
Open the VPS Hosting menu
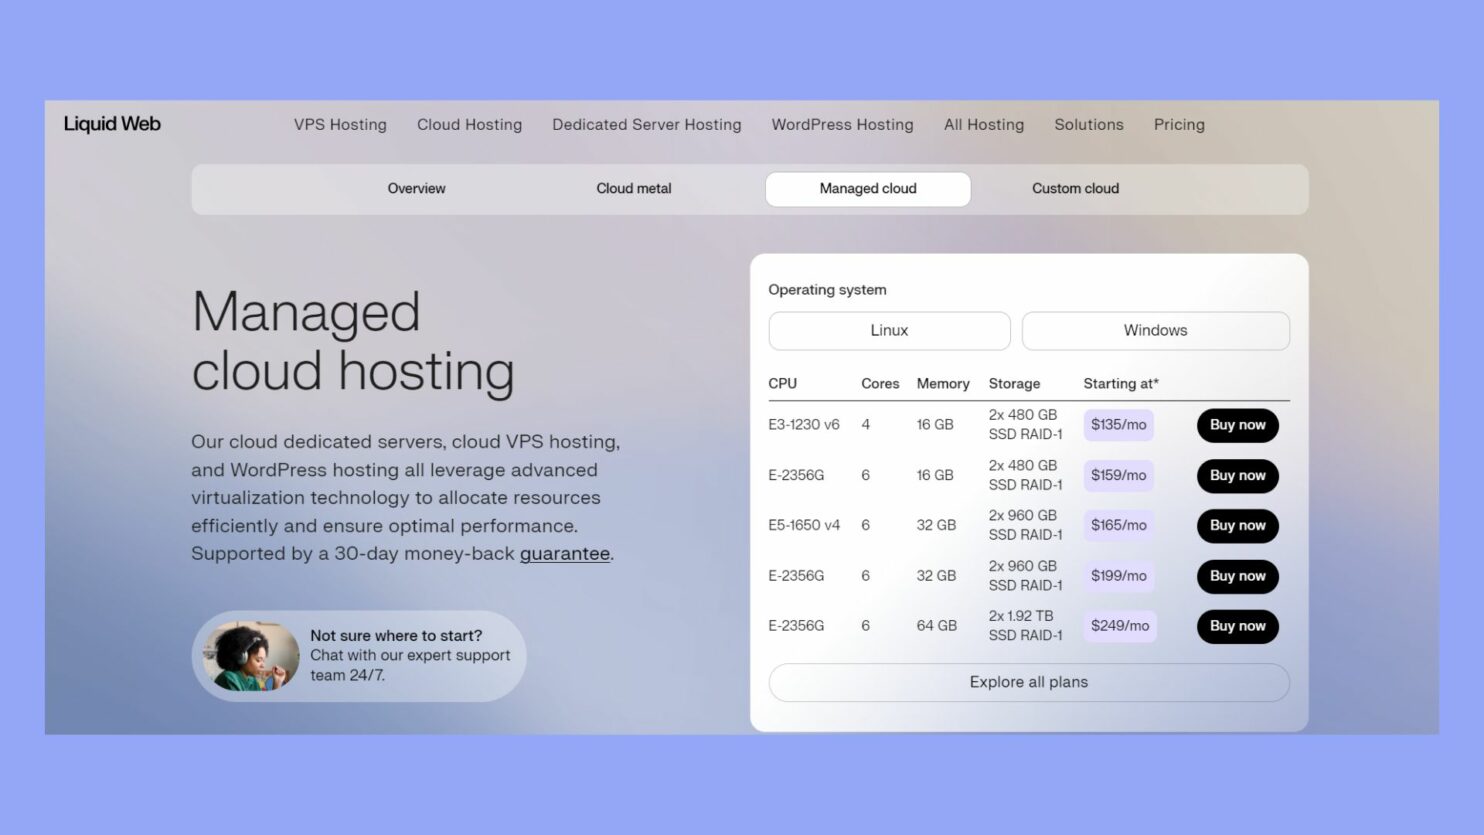tap(339, 124)
